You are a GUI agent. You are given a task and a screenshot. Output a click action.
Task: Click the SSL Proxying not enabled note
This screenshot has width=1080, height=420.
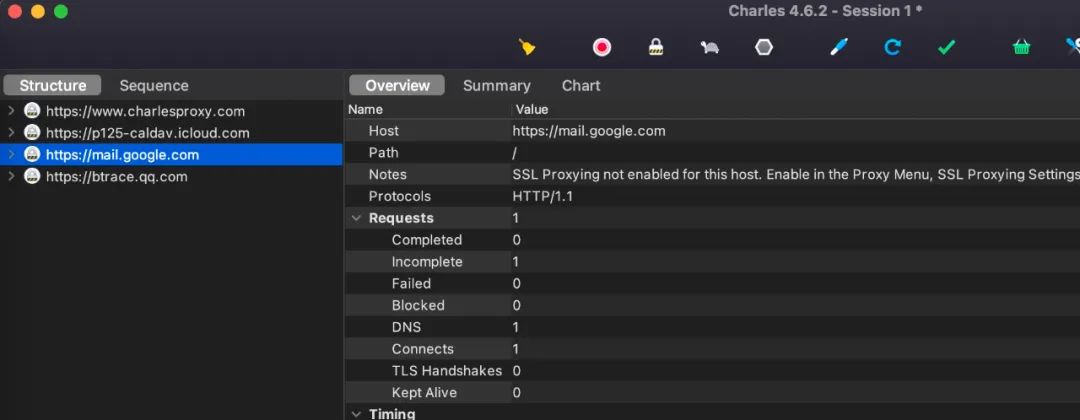(x=796, y=174)
